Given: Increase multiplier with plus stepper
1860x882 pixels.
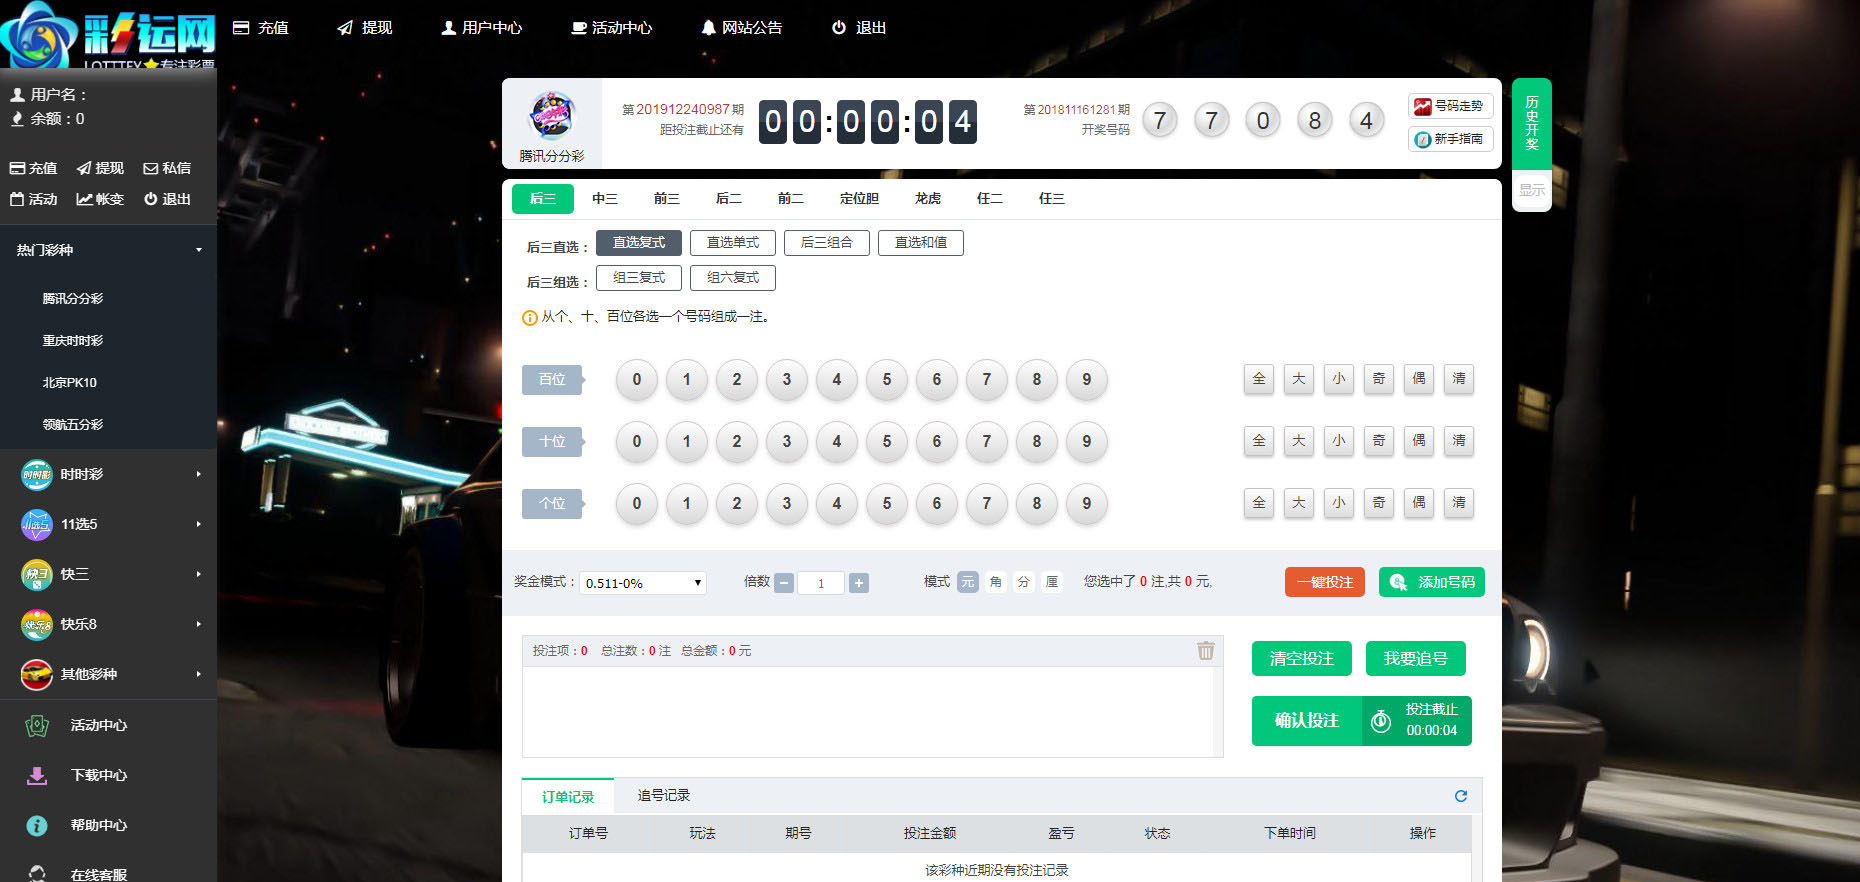Looking at the screenshot, I should (858, 583).
